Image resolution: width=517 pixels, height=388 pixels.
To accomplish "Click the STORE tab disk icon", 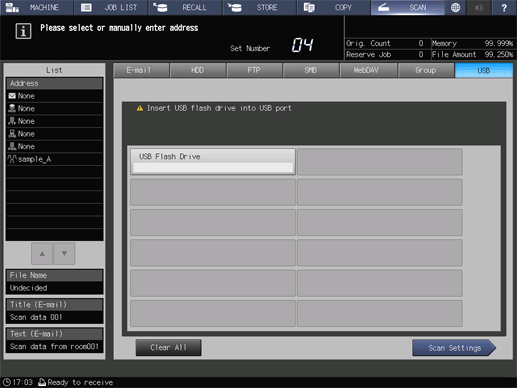I will [x=235, y=7].
